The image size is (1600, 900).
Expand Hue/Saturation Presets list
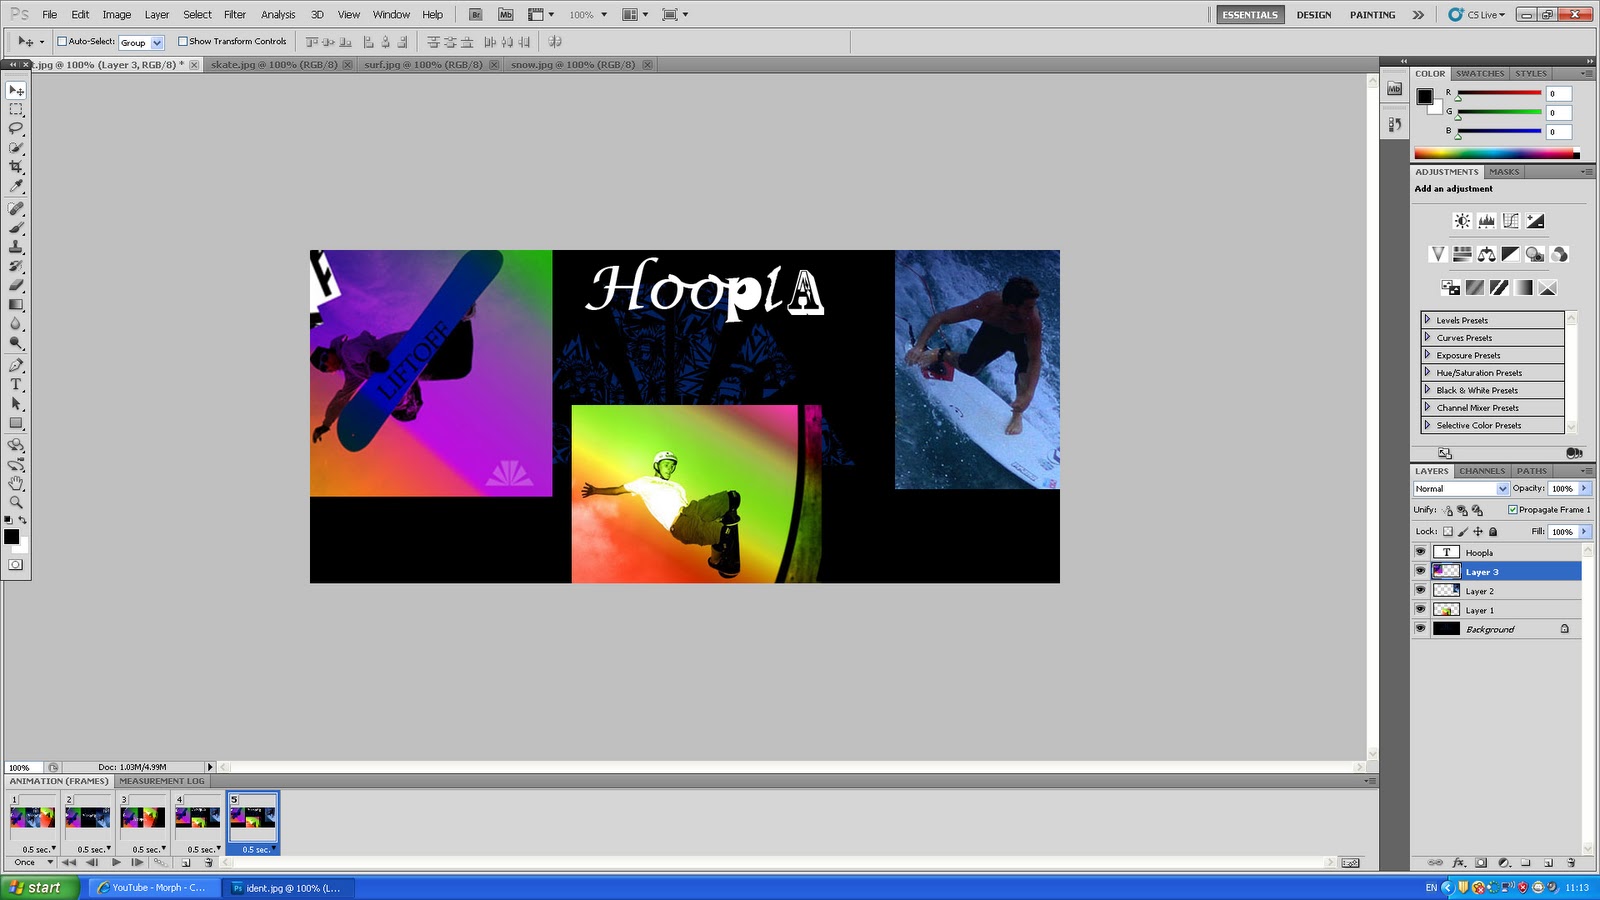pos(1427,372)
